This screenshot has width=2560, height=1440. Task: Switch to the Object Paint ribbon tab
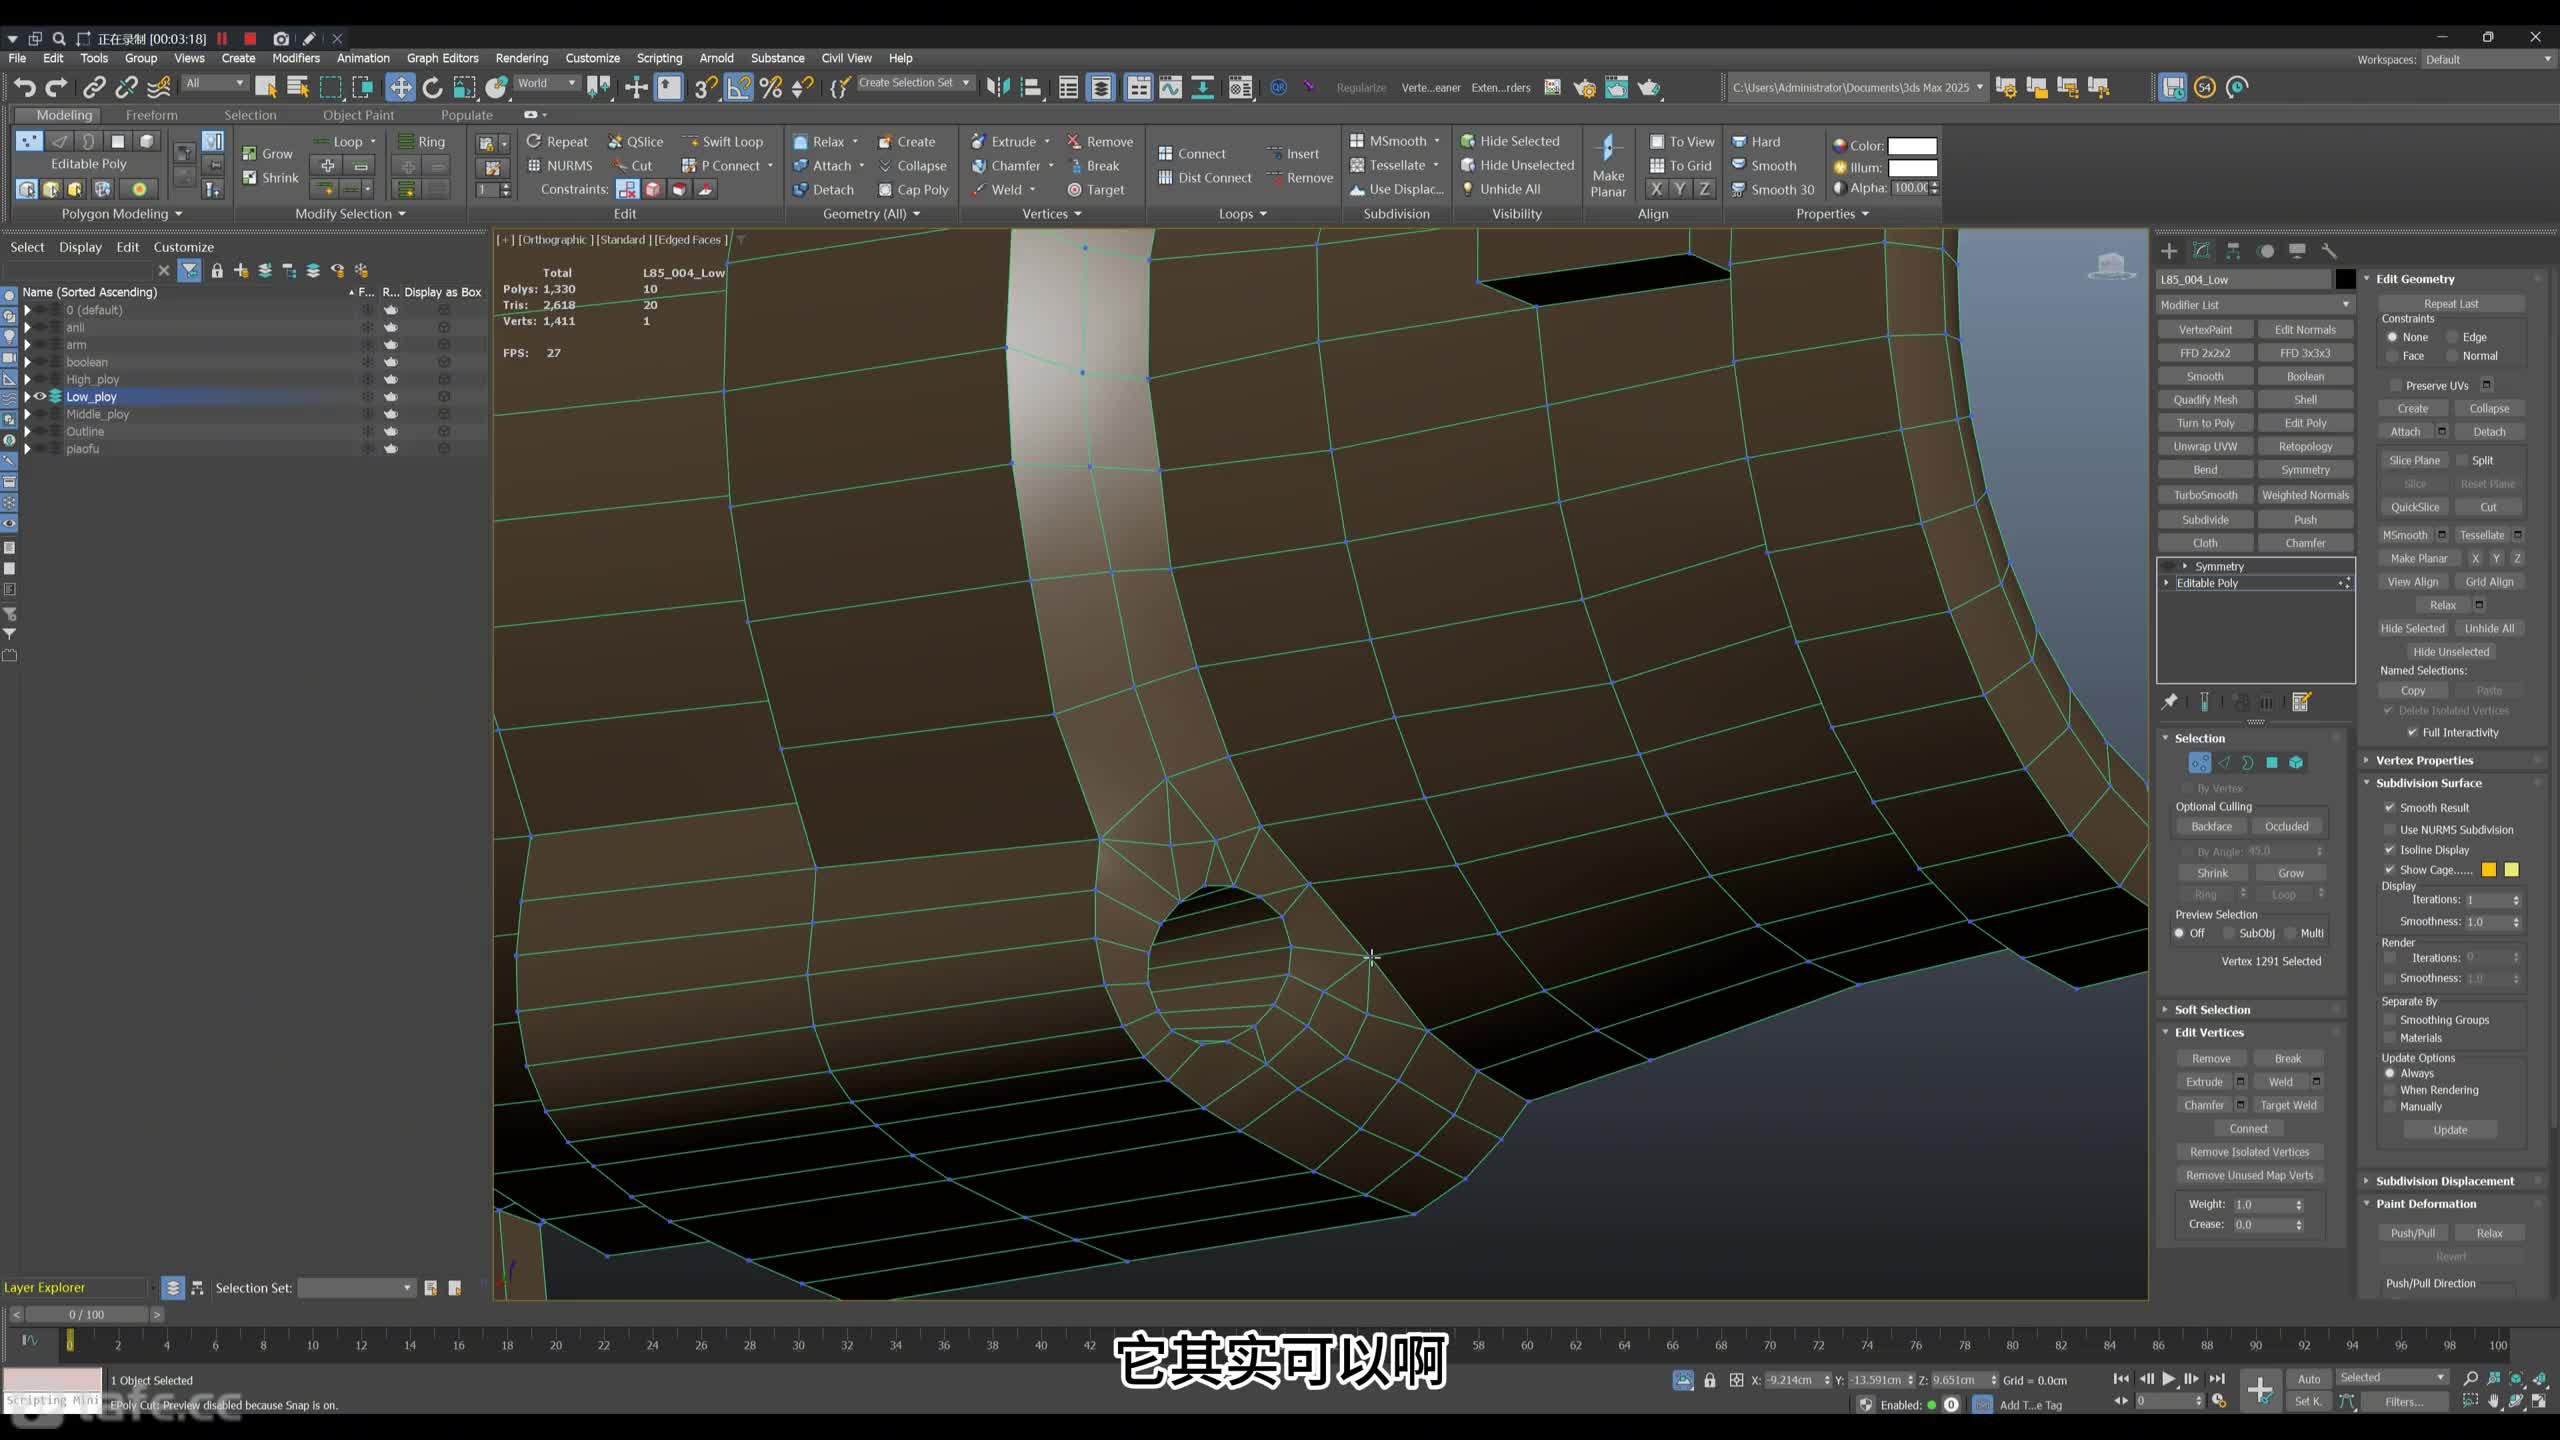(x=358, y=116)
